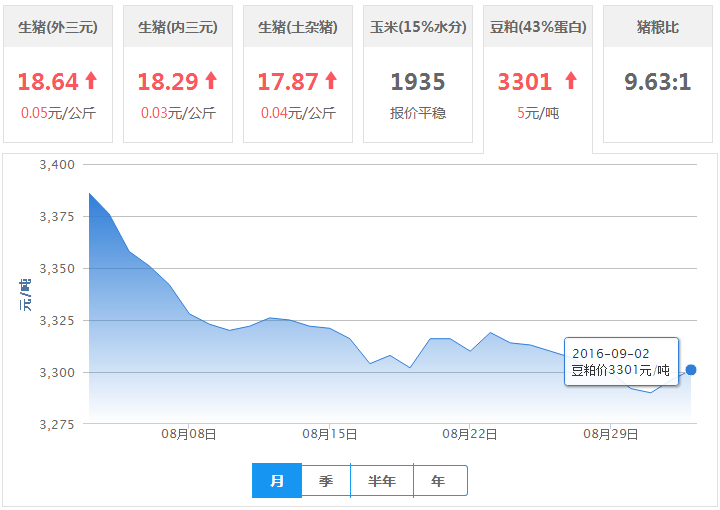Click the 3,325 y-axis label
Viewport: 720px width, 510px height.
click(x=57, y=320)
